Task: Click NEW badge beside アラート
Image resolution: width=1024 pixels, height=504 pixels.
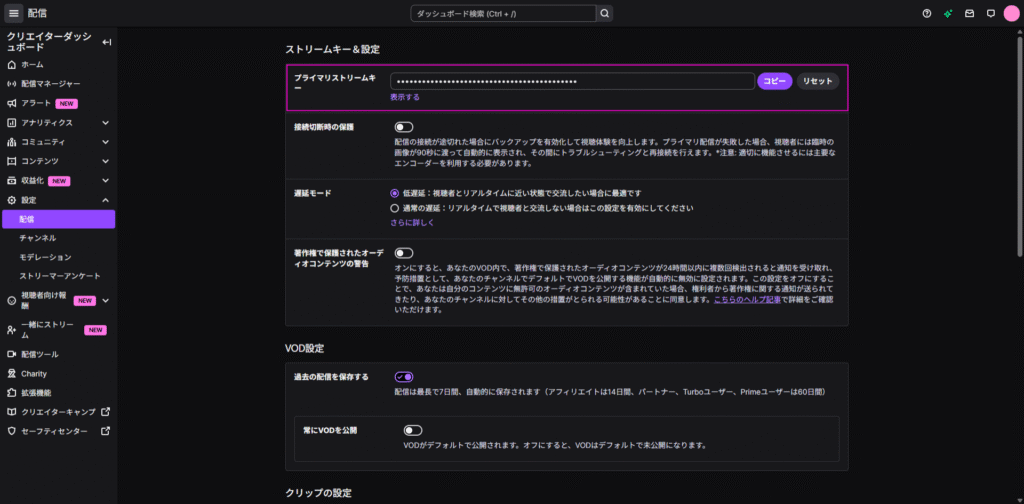Action: tap(67, 103)
